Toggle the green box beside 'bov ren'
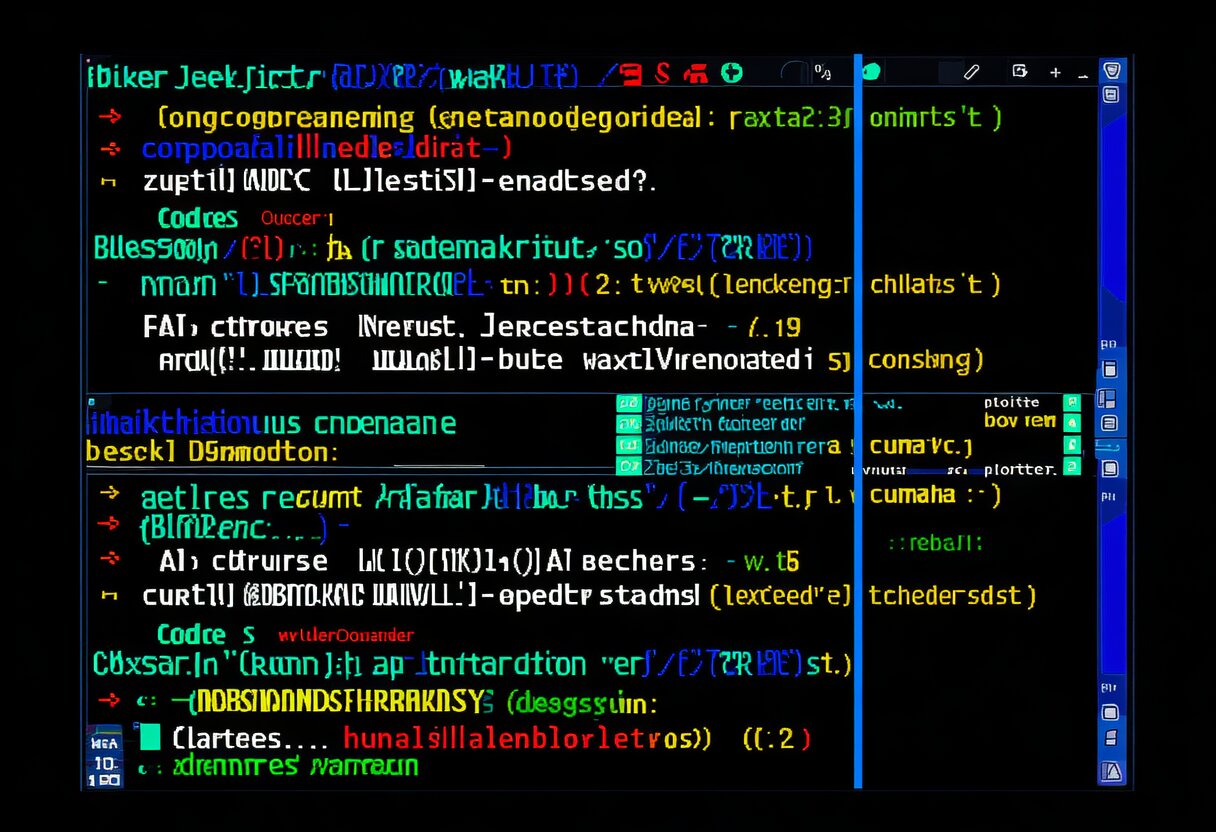 coord(1072,423)
